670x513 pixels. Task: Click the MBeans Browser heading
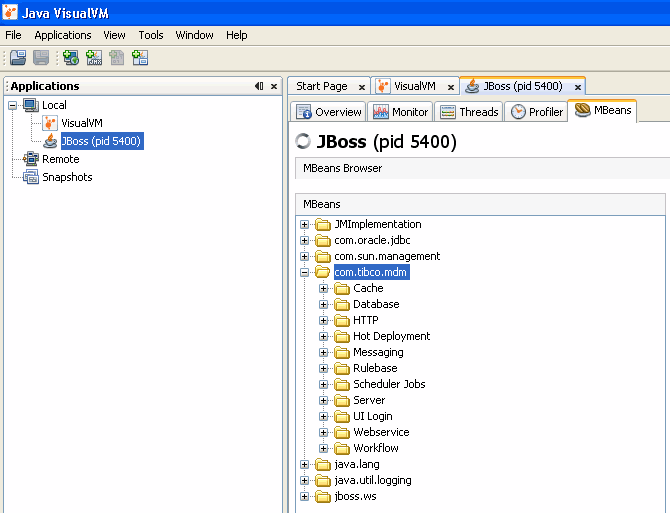(x=343, y=168)
